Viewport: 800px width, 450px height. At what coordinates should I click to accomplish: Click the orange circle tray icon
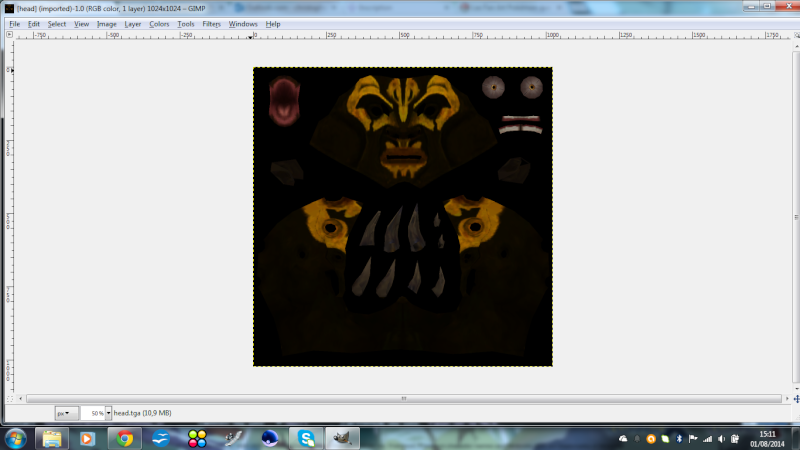651,439
